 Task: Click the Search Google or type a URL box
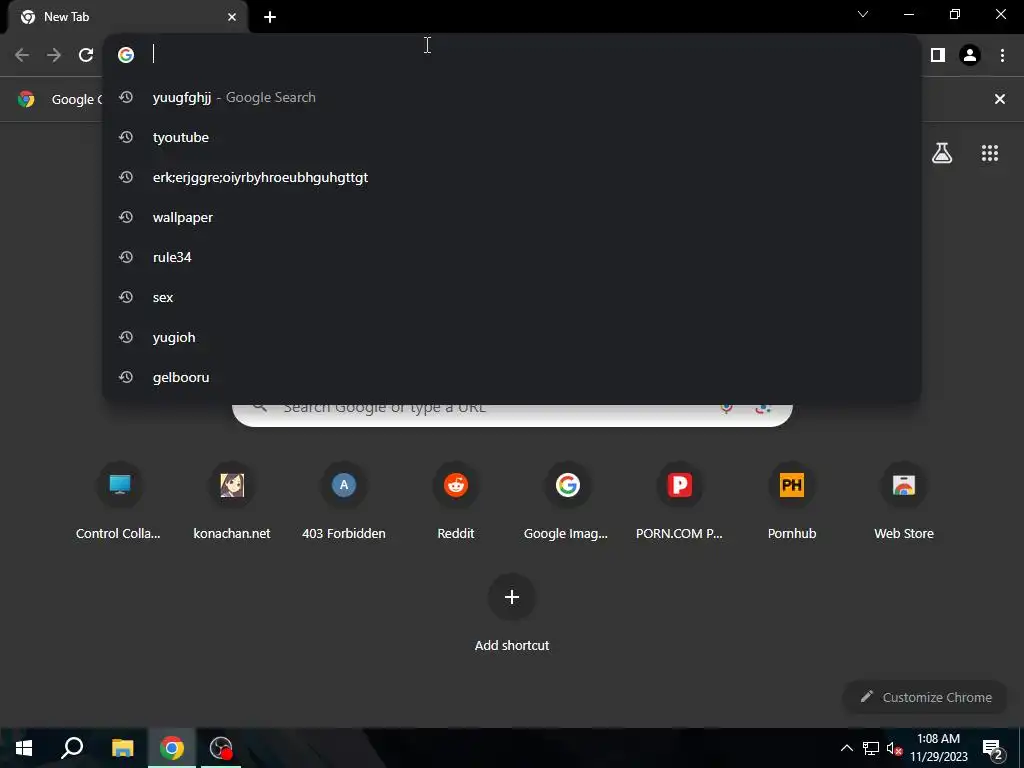512,415
